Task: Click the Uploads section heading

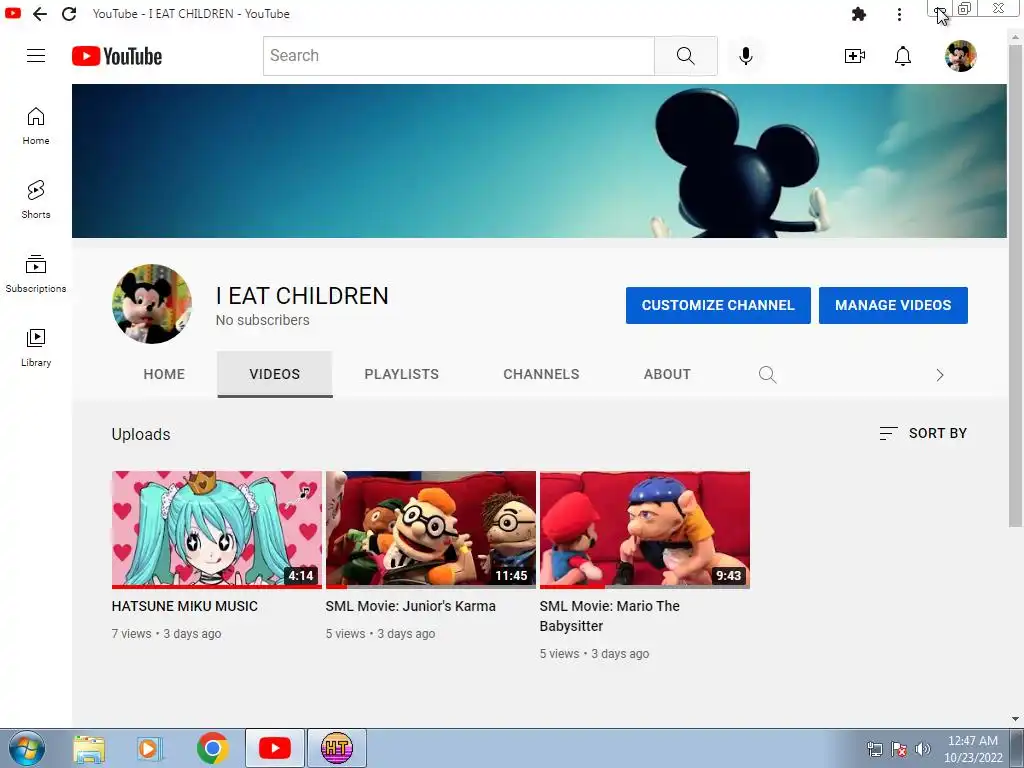Action: [141, 434]
